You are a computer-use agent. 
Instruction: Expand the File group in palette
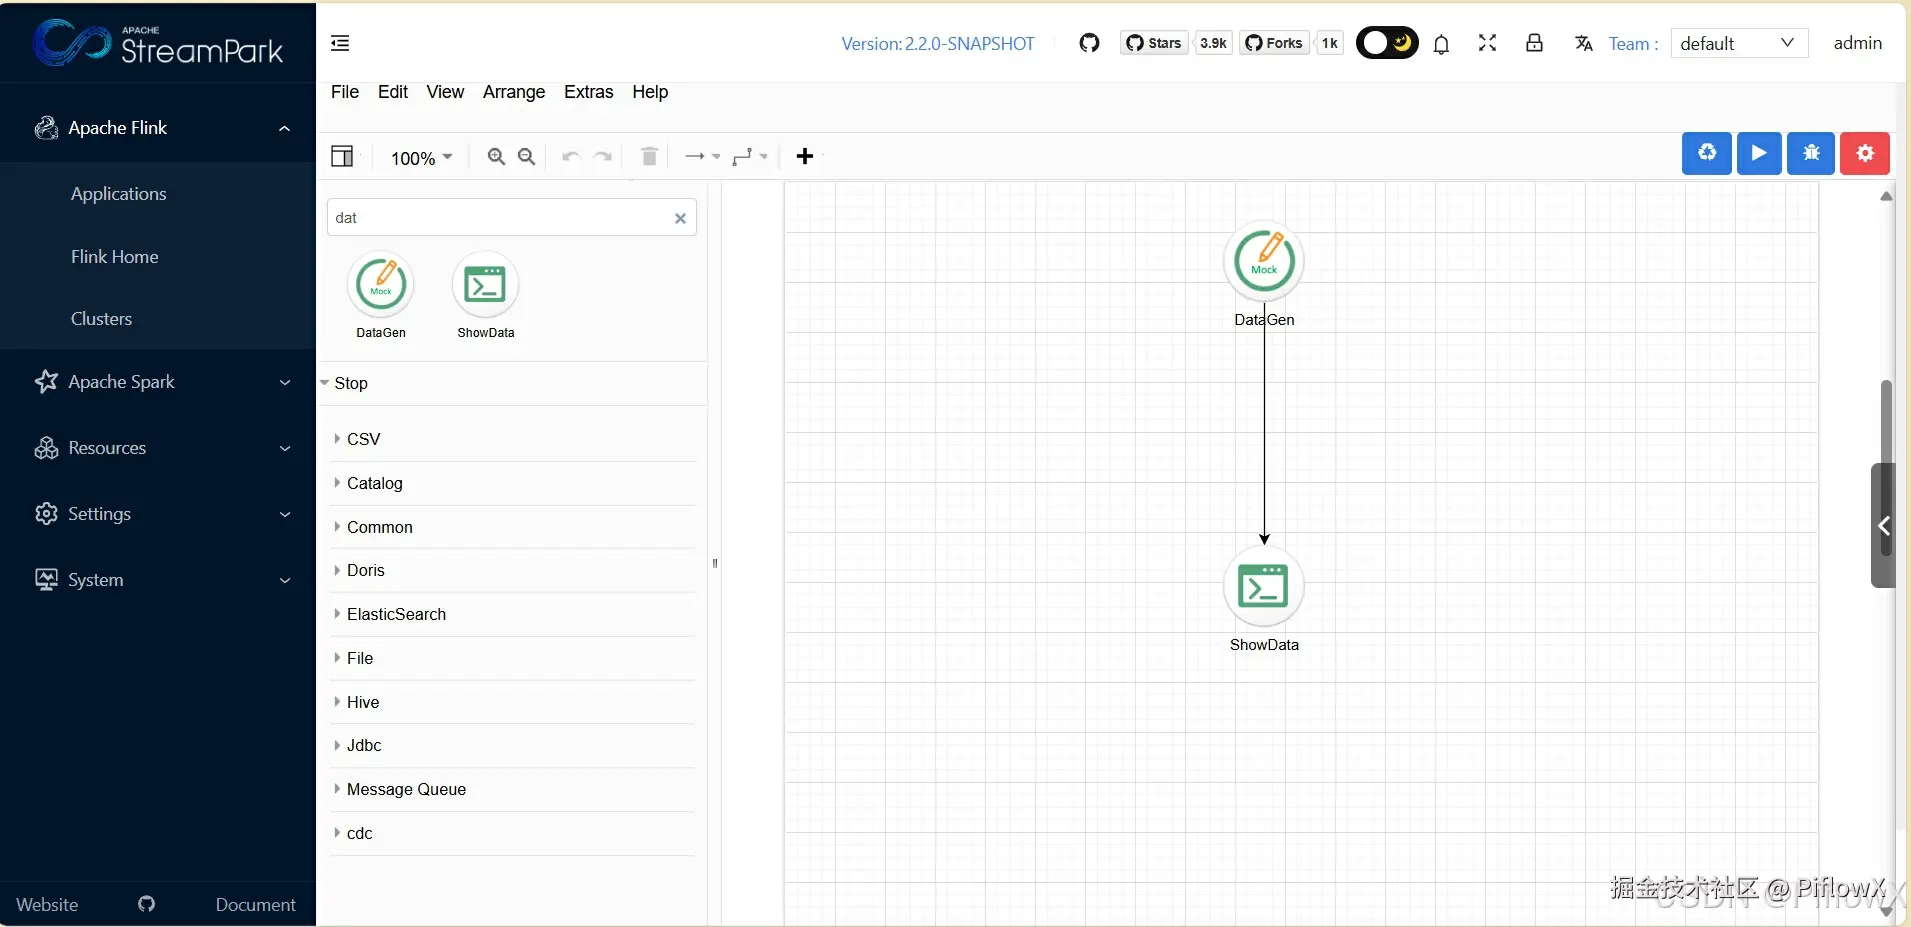513,658
